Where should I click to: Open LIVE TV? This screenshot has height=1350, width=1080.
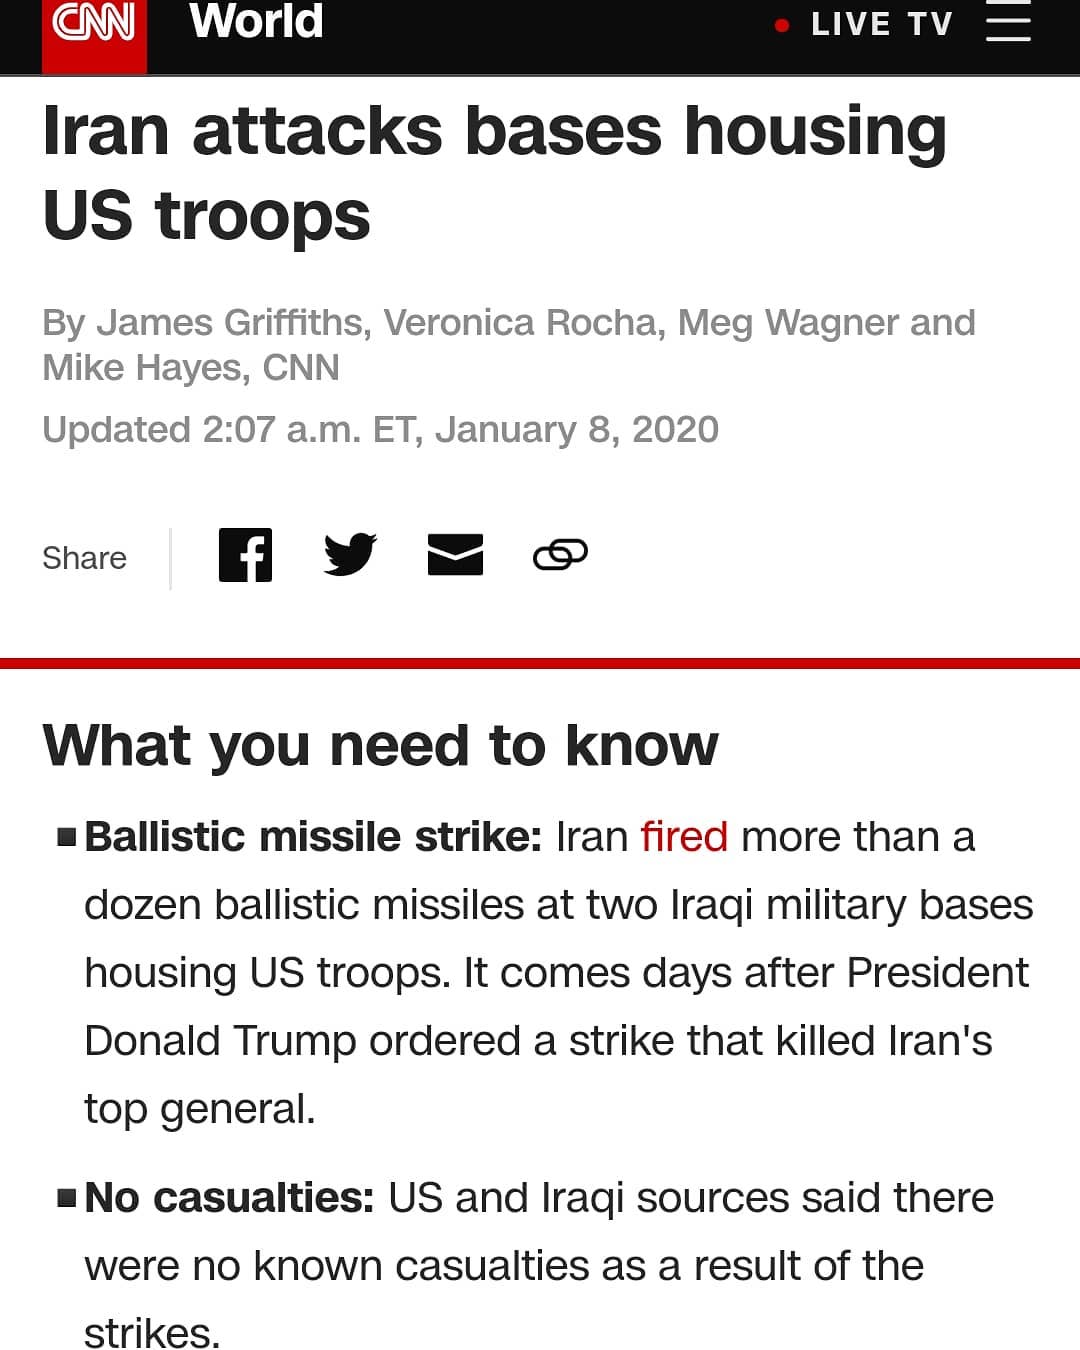click(881, 24)
